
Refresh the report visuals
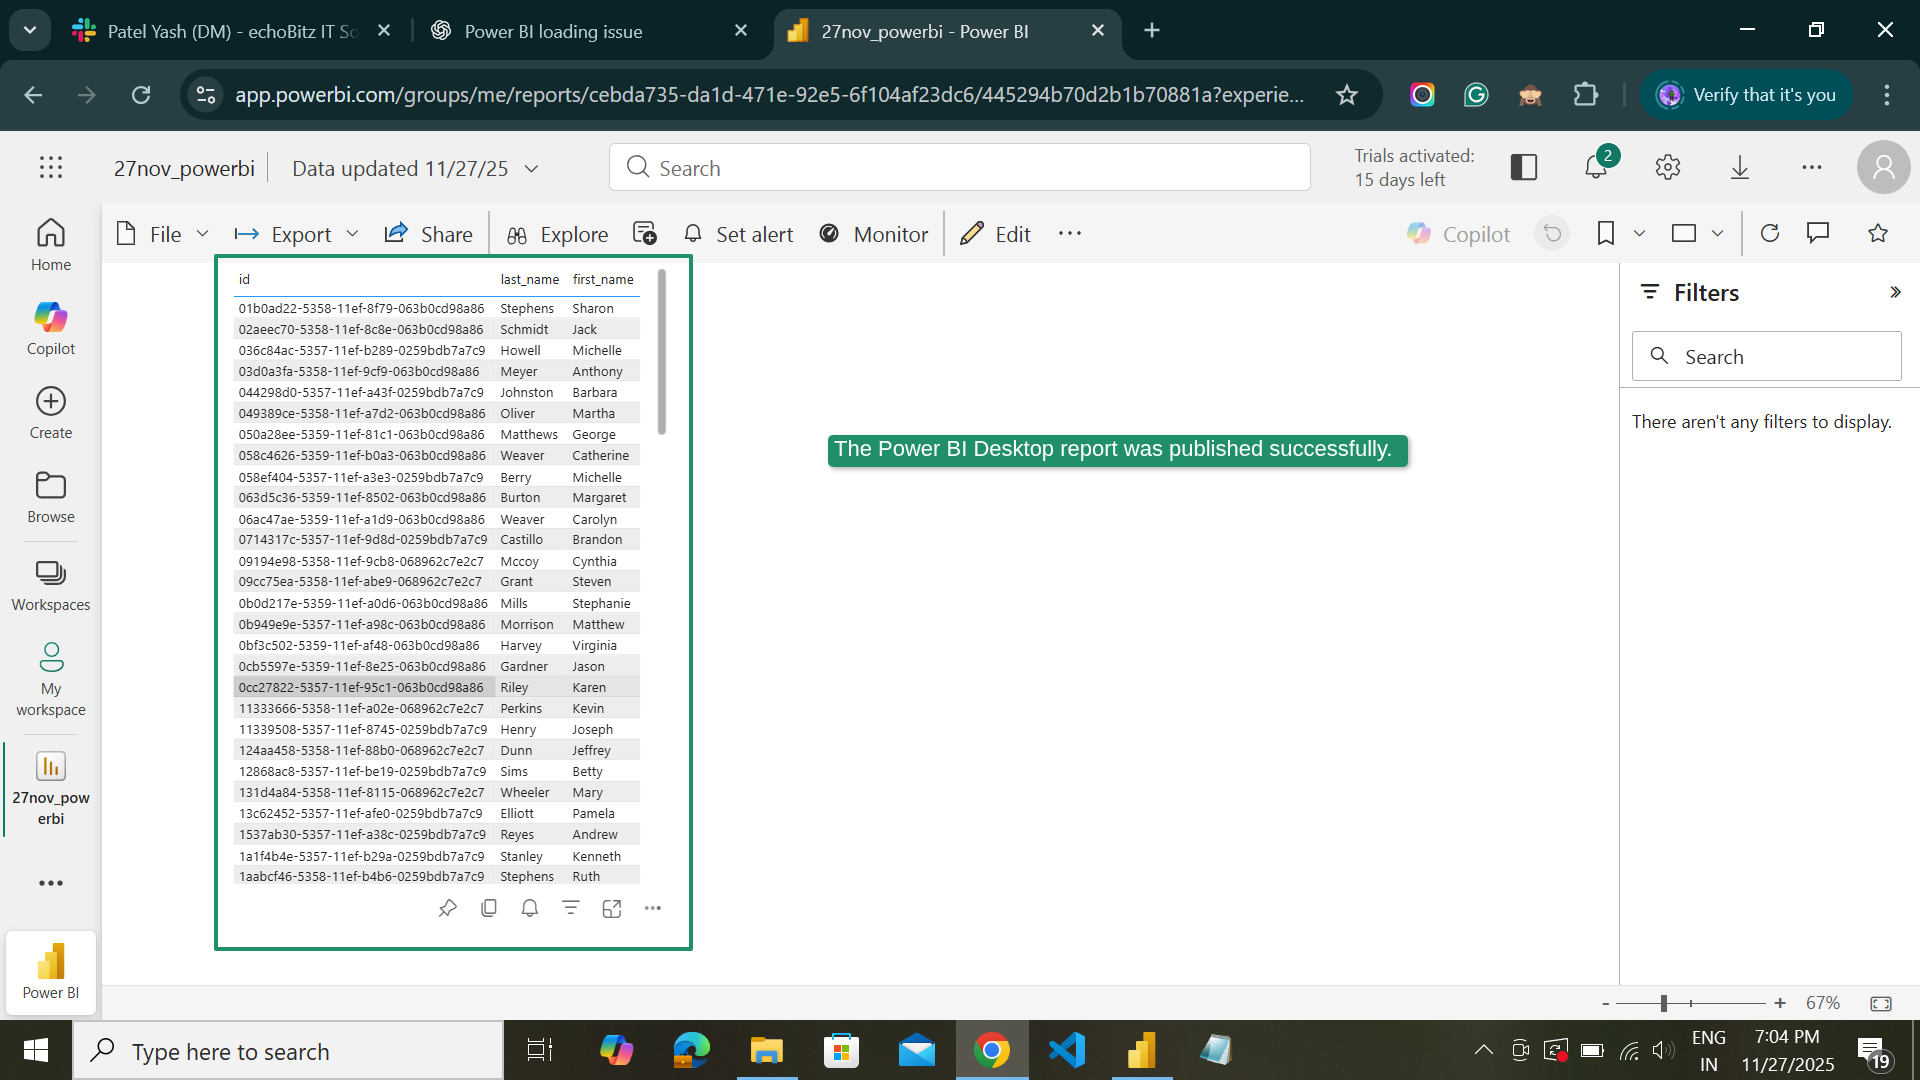pos(1770,233)
